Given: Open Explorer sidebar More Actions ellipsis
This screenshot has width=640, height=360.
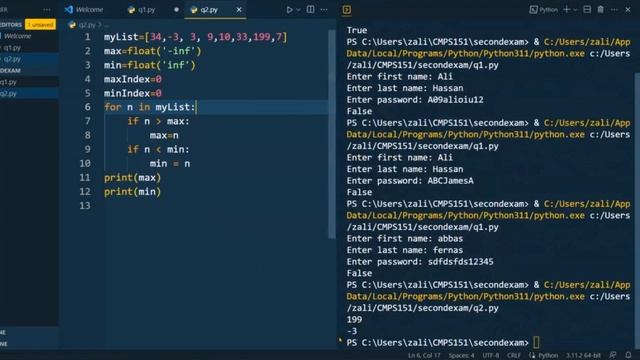Looking at the screenshot, I should [47, 9].
